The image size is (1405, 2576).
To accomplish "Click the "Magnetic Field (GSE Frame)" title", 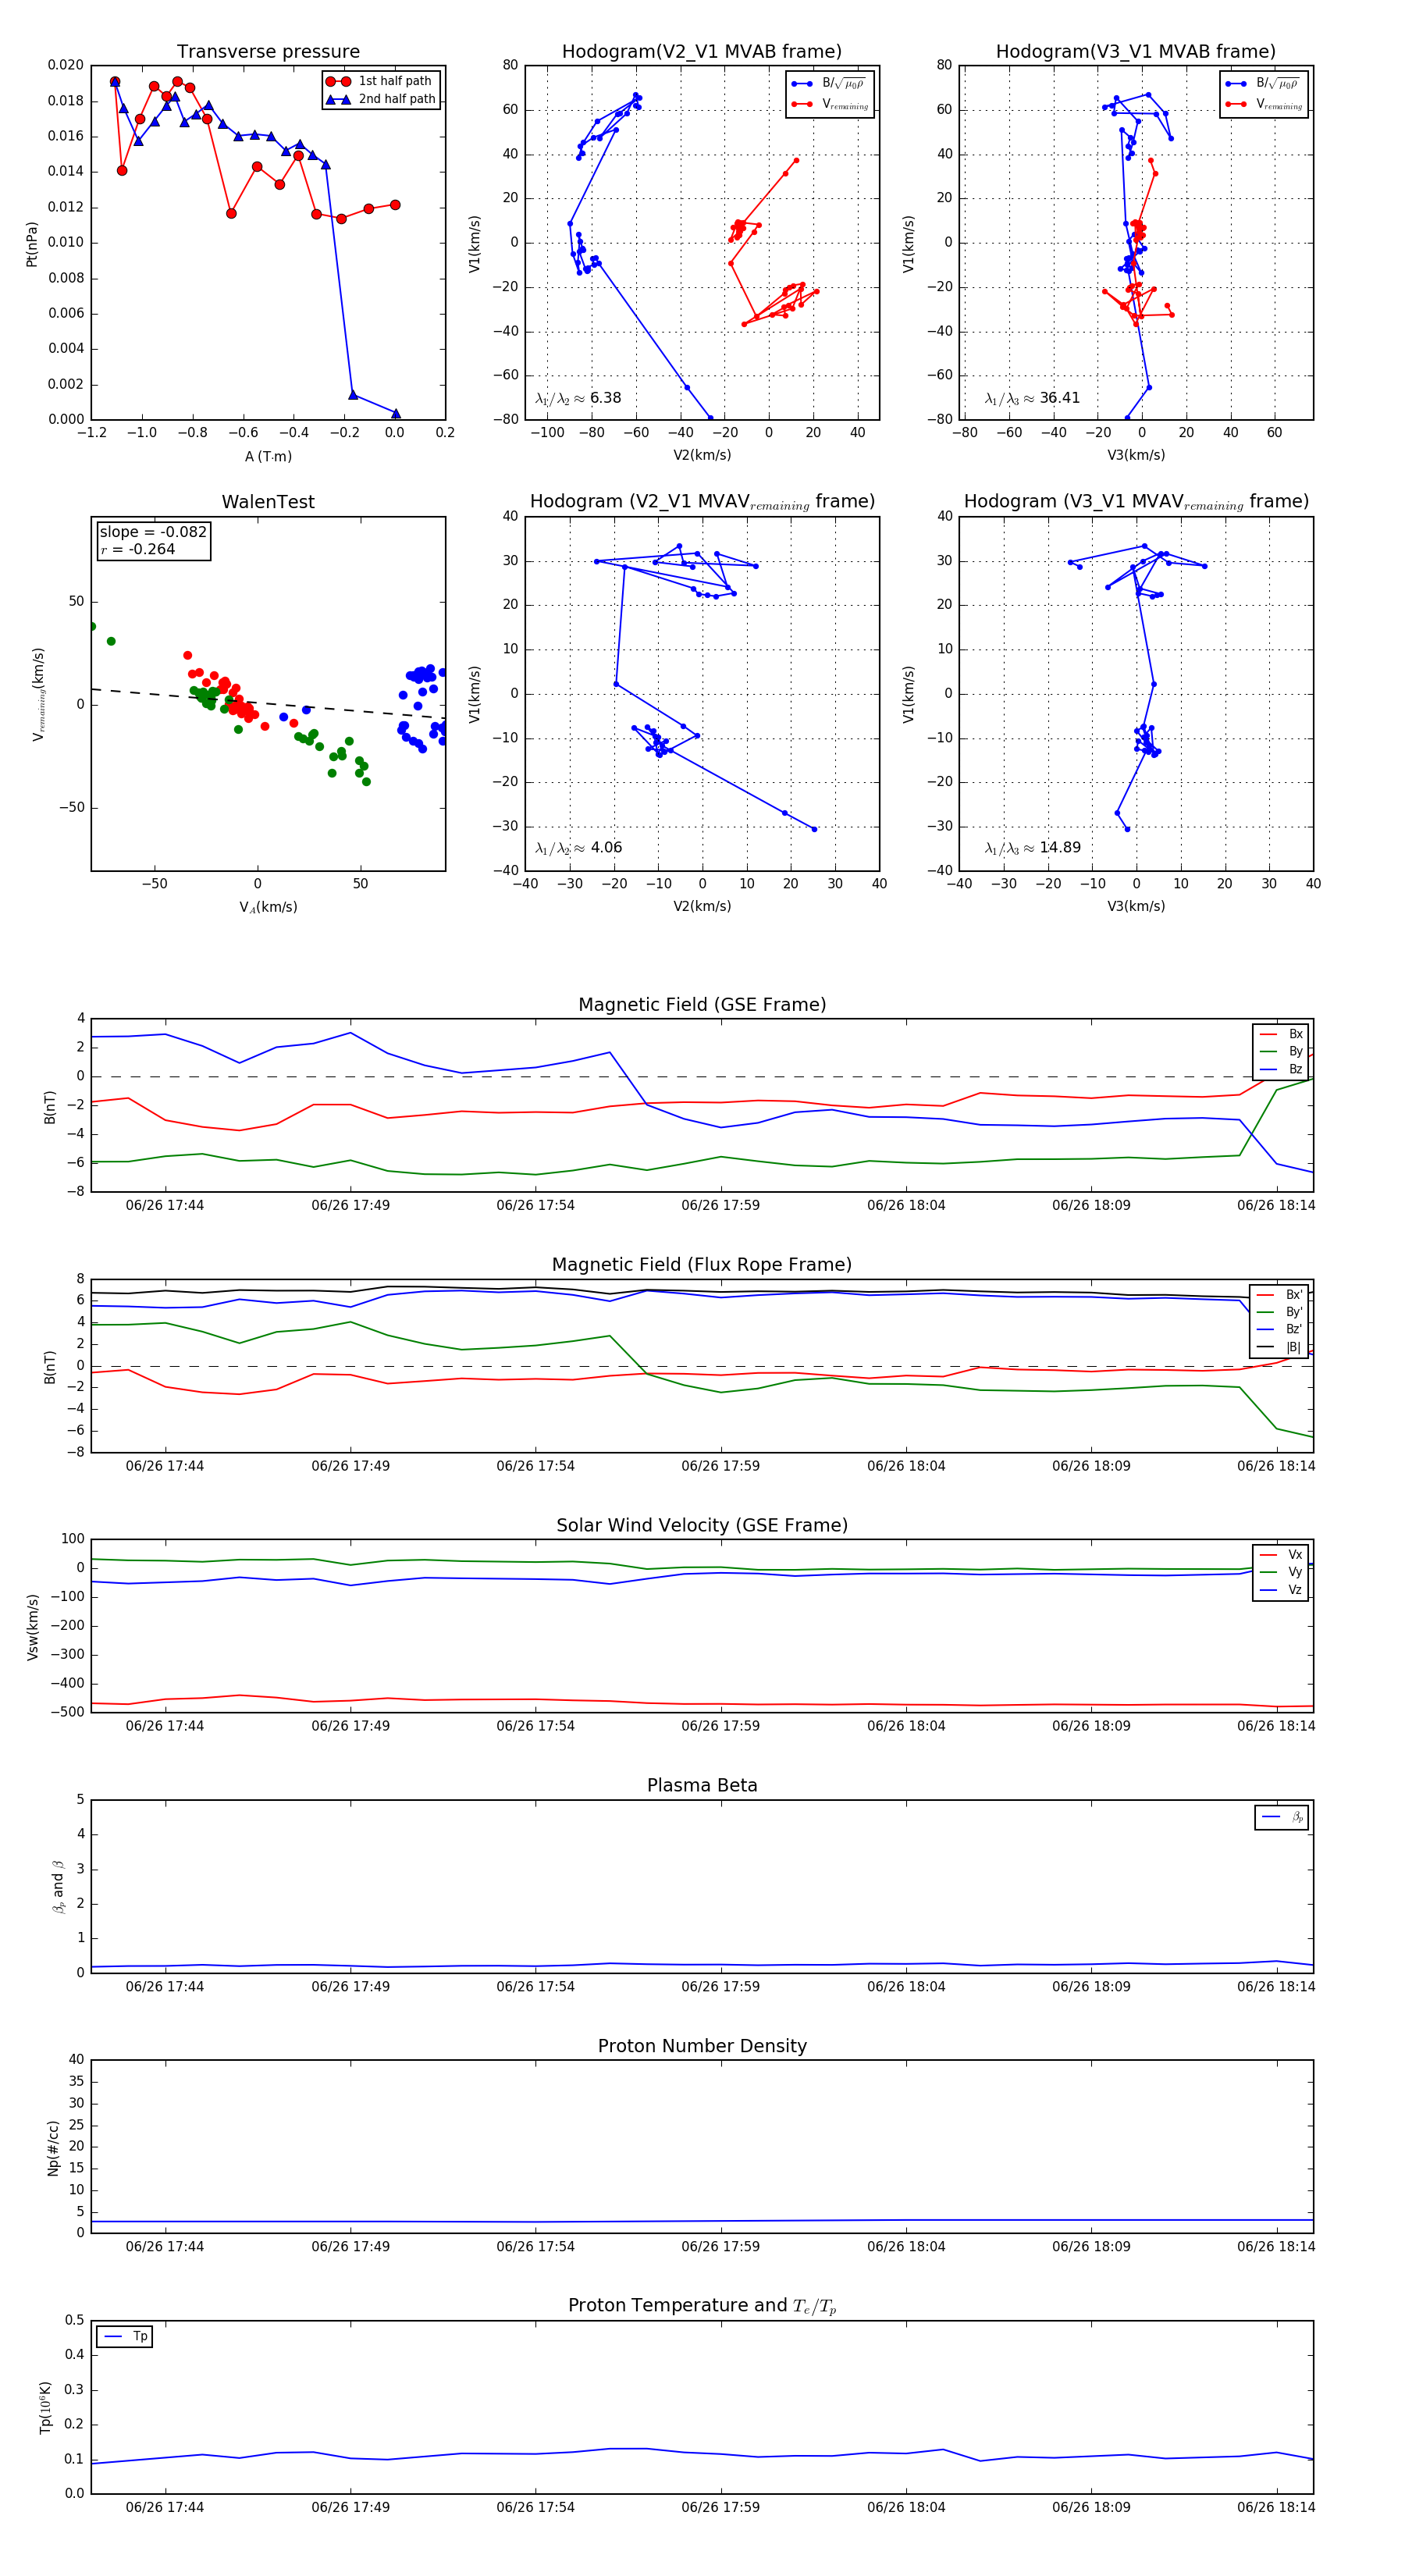I will [x=702, y=1005].
